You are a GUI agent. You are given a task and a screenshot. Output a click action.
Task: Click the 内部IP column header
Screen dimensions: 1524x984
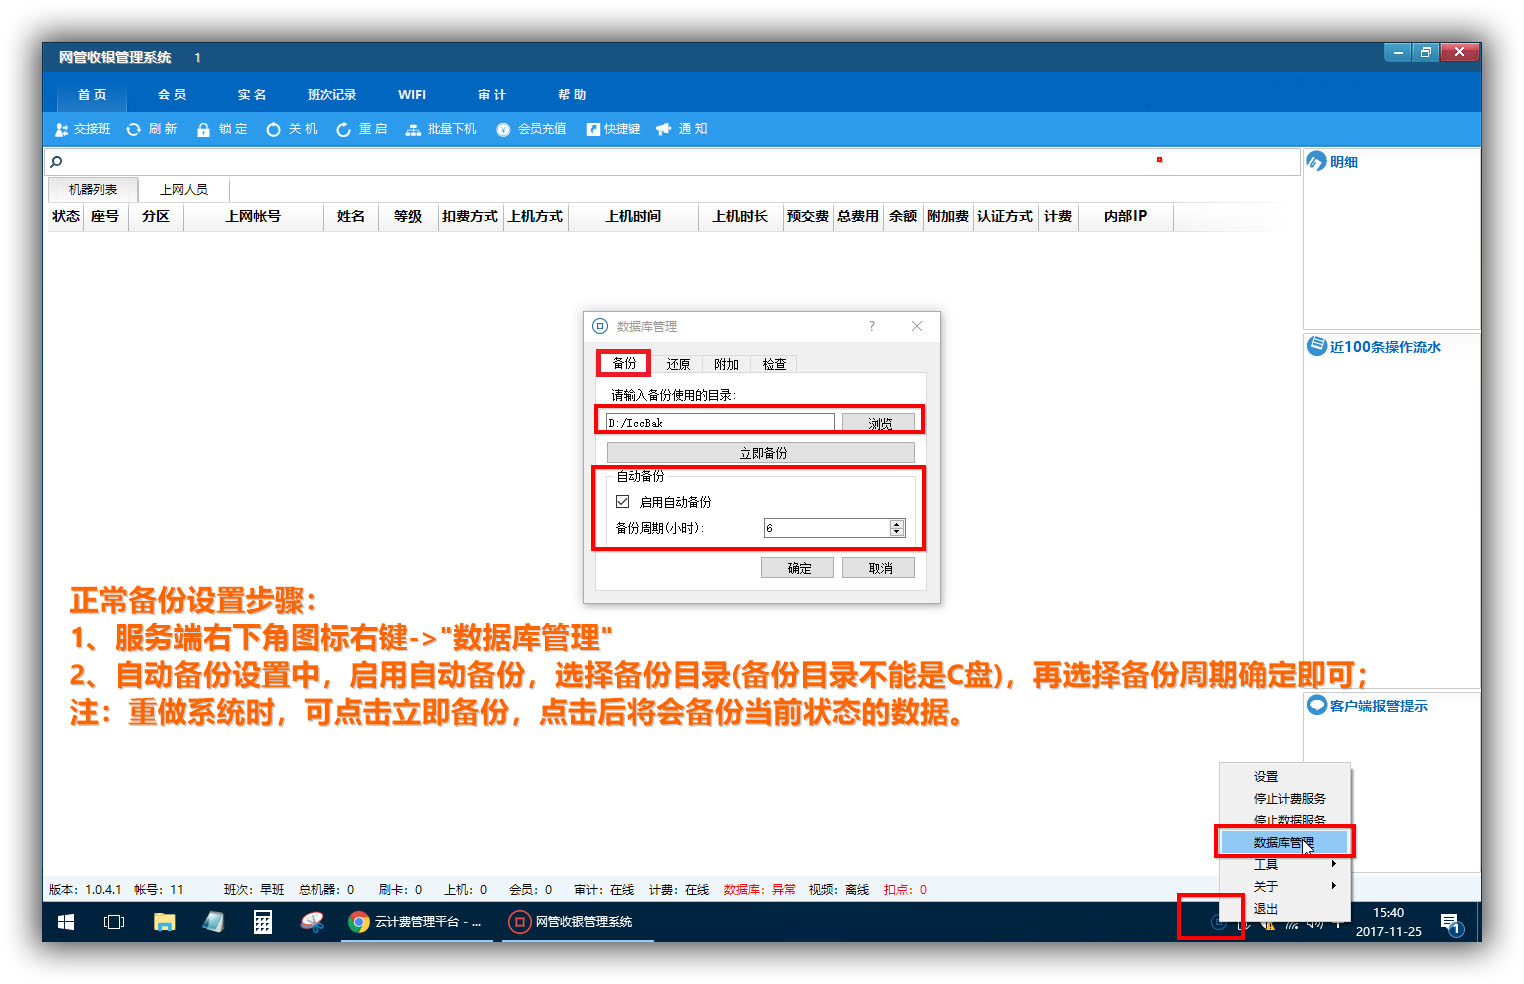pos(1125,216)
